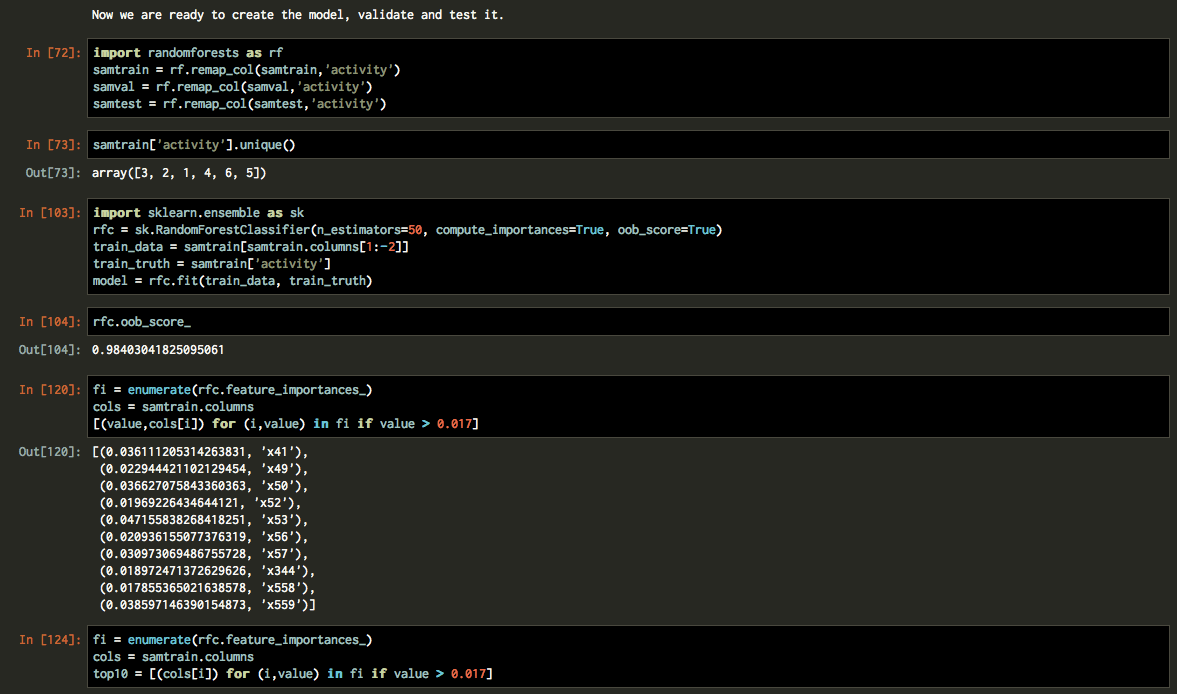The image size is (1177, 694).
Task: Select the markdown text about creating the model
Action: 295,14
